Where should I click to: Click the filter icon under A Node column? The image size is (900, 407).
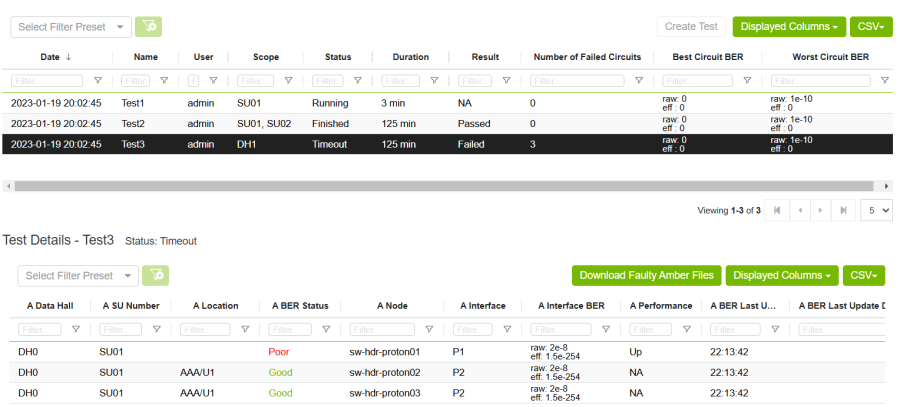[x=428, y=329]
